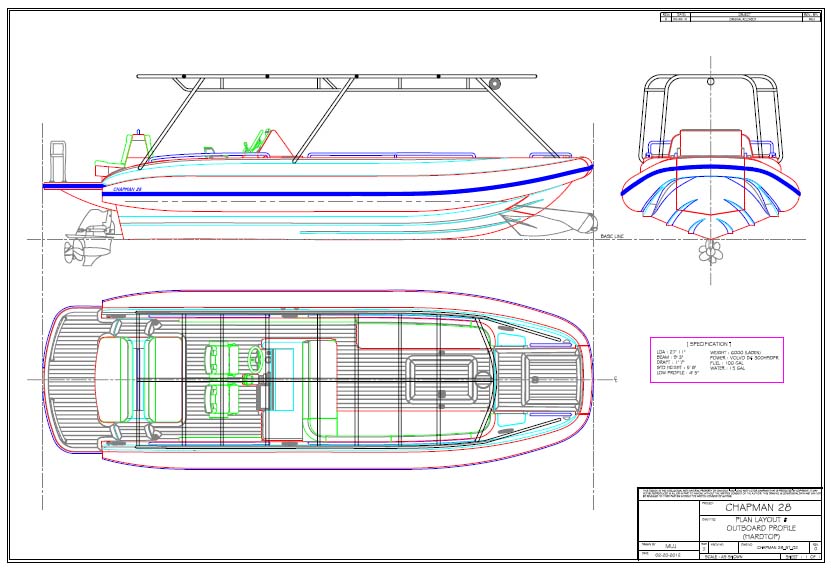Screen dimensions: 831x572
Task: Click the outboard propeller in the side profile
Action: 75,248
